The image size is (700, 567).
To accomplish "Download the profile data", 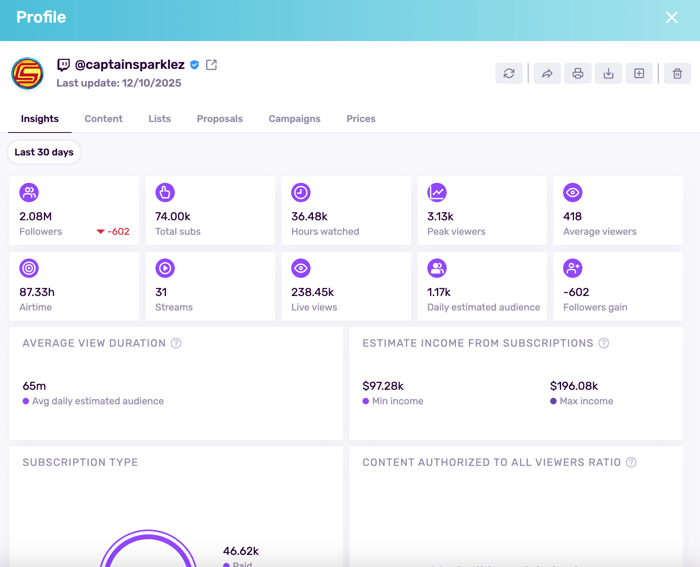I will coord(608,73).
